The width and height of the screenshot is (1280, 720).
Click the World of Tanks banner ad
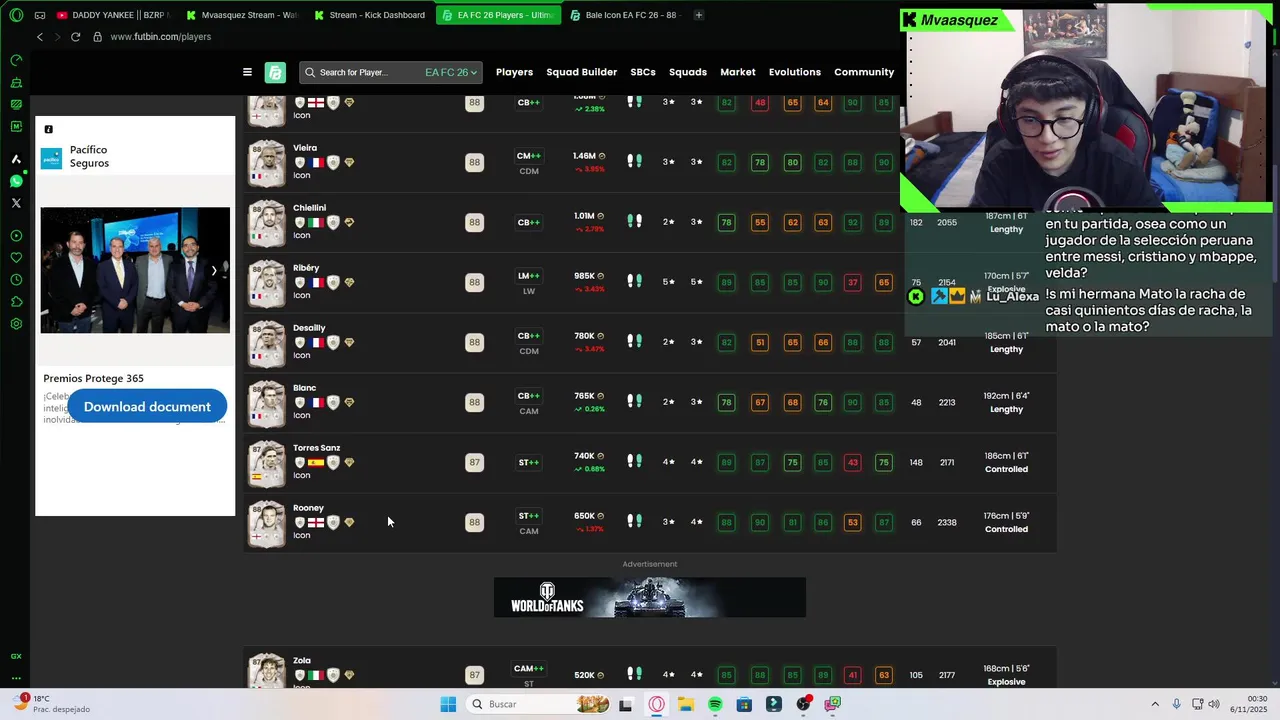(x=650, y=597)
